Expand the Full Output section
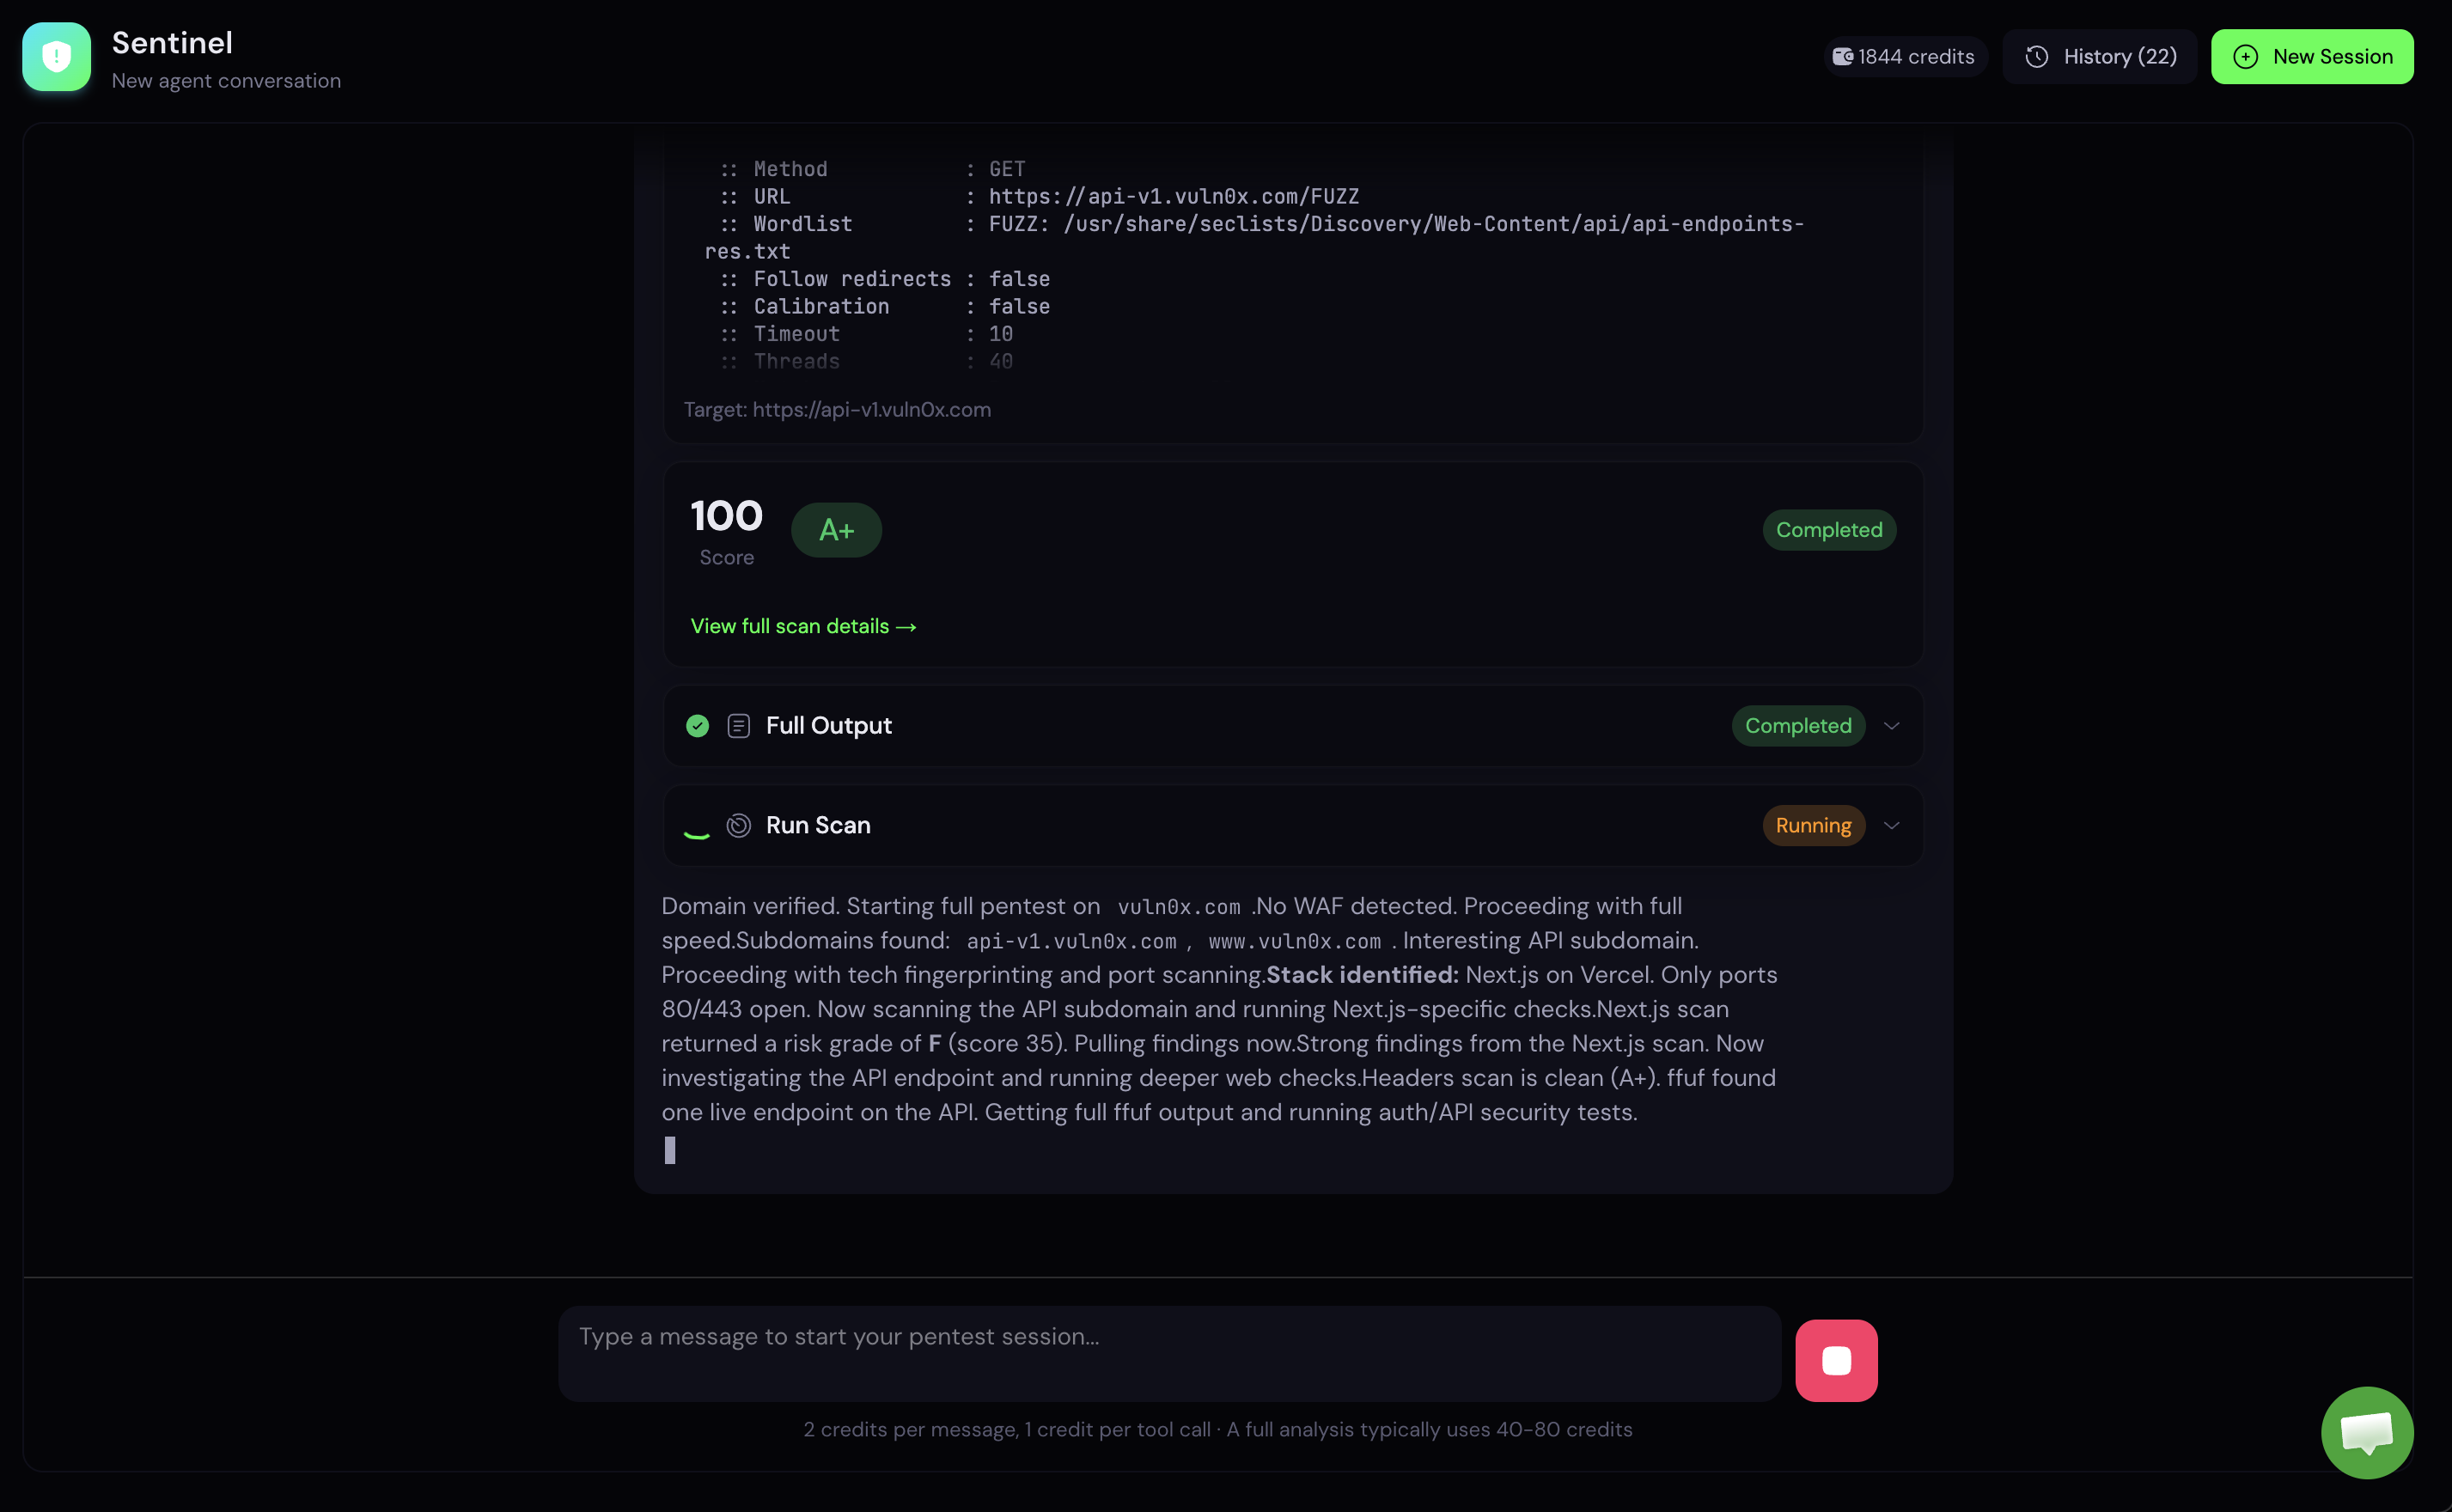 [x=1891, y=725]
